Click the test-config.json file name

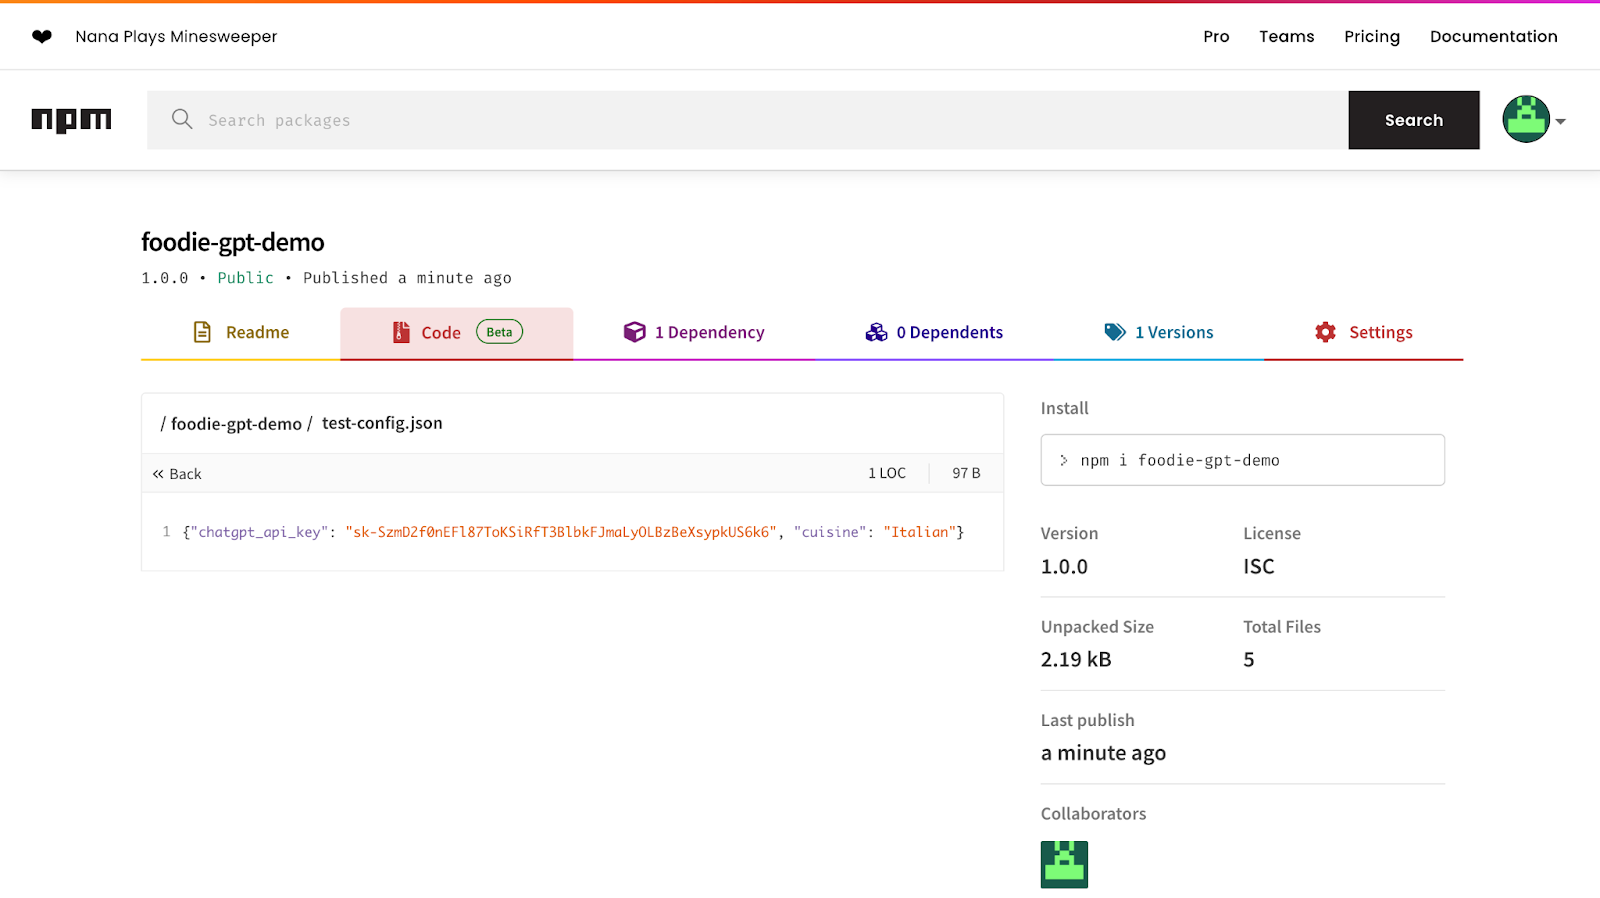(382, 423)
